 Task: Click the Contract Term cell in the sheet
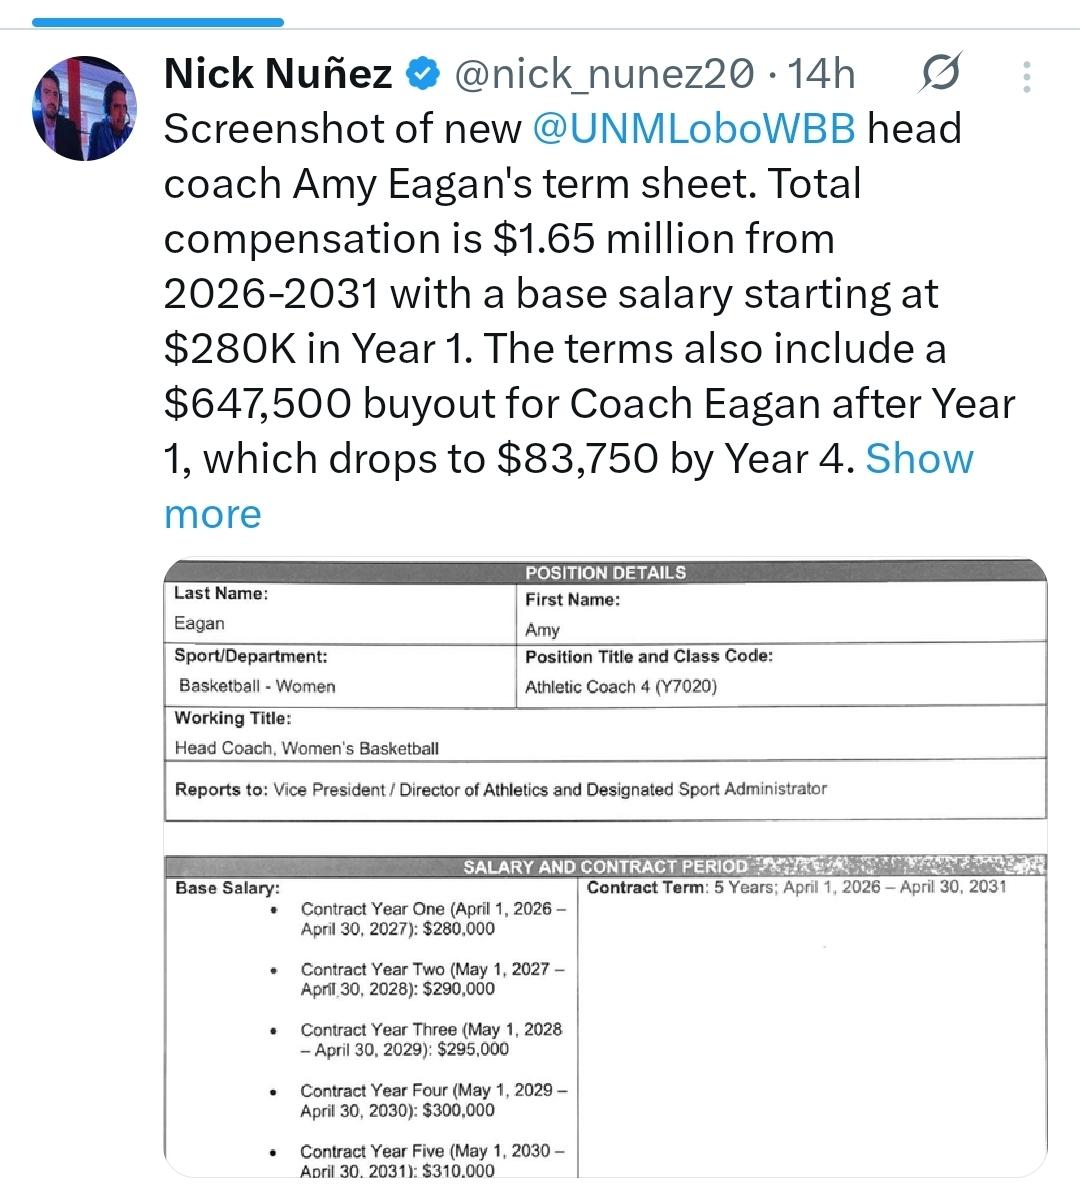click(x=796, y=887)
